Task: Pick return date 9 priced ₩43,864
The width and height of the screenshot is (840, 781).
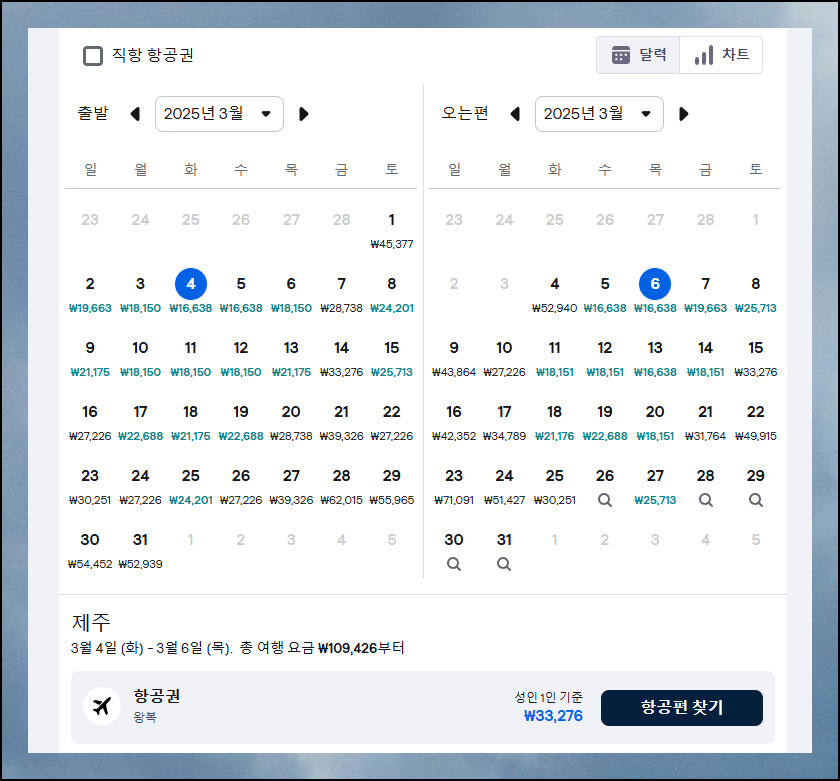Action: point(454,358)
